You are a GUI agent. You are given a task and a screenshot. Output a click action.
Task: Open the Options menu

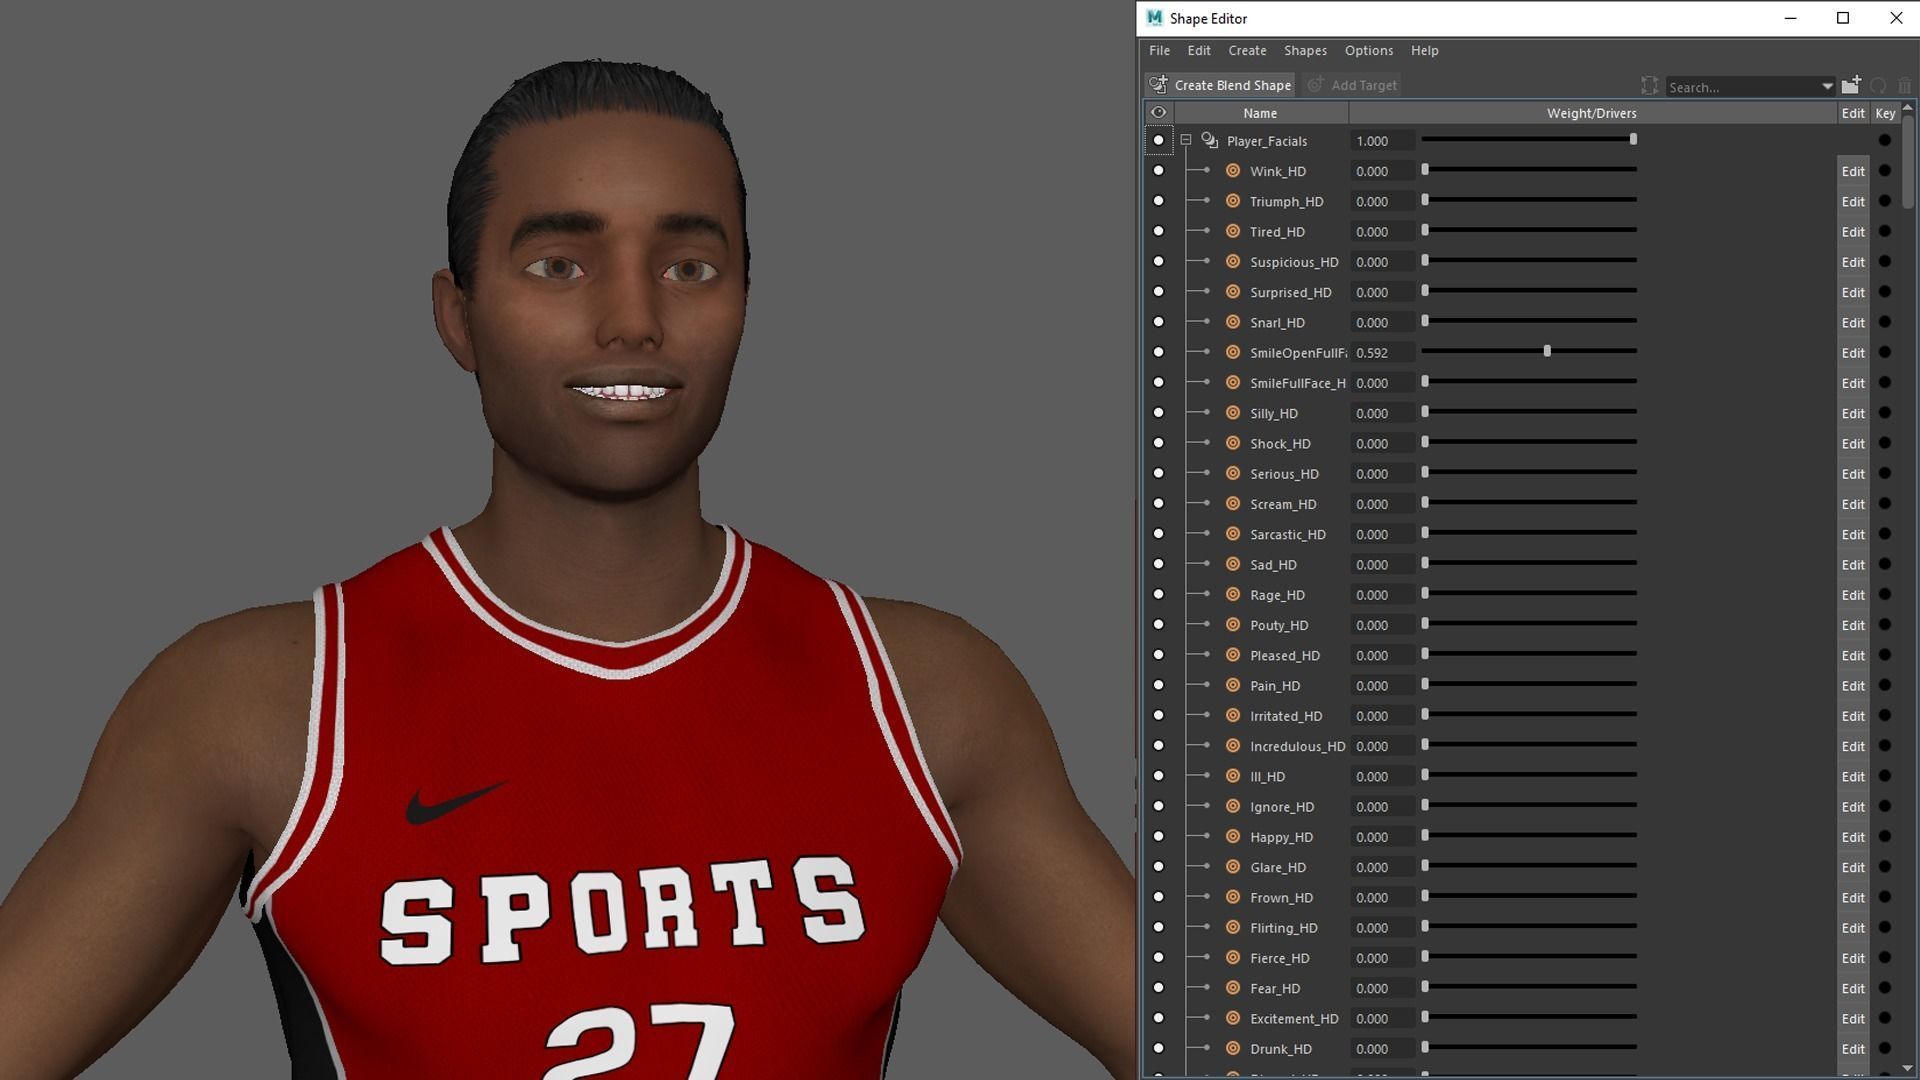tap(1368, 50)
